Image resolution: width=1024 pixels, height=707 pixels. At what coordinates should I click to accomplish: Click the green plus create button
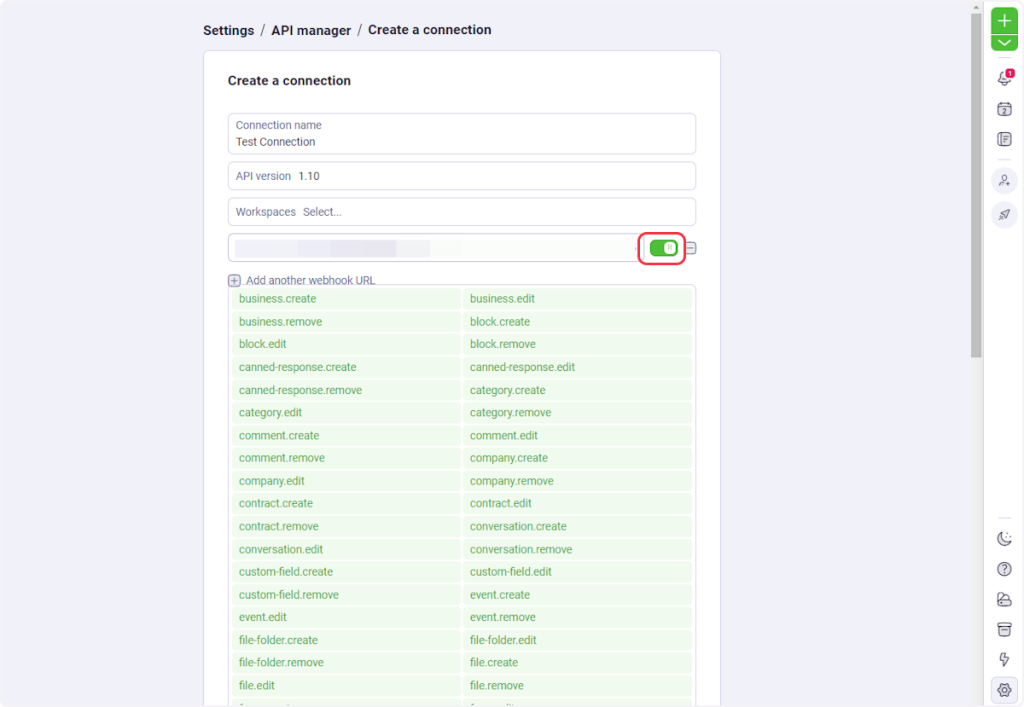(1004, 20)
